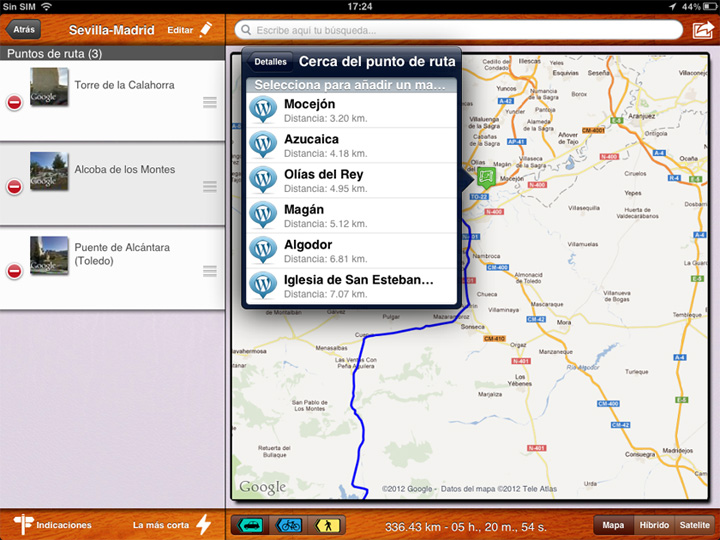Open La más corta route option
Viewport: 720px width, 540px height.
[172, 525]
